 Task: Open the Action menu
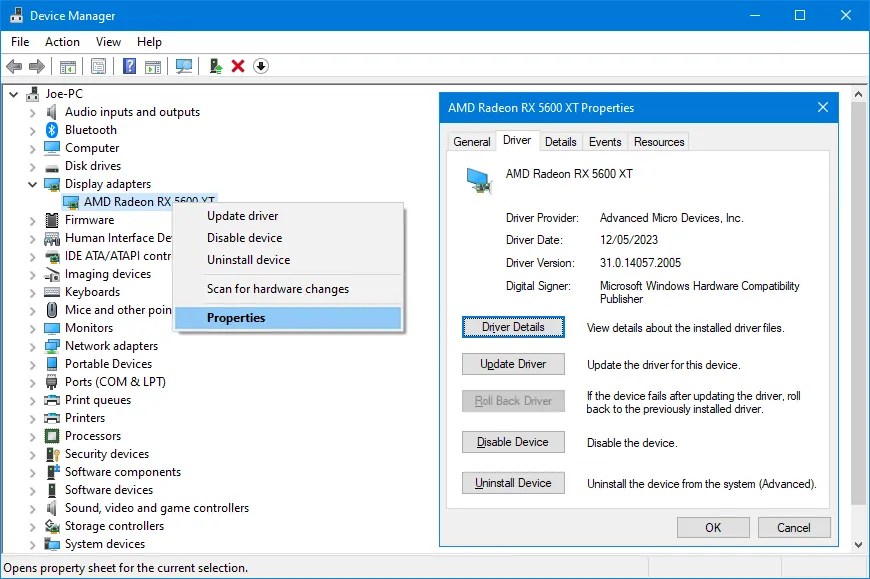pyautogui.click(x=62, y=42)
